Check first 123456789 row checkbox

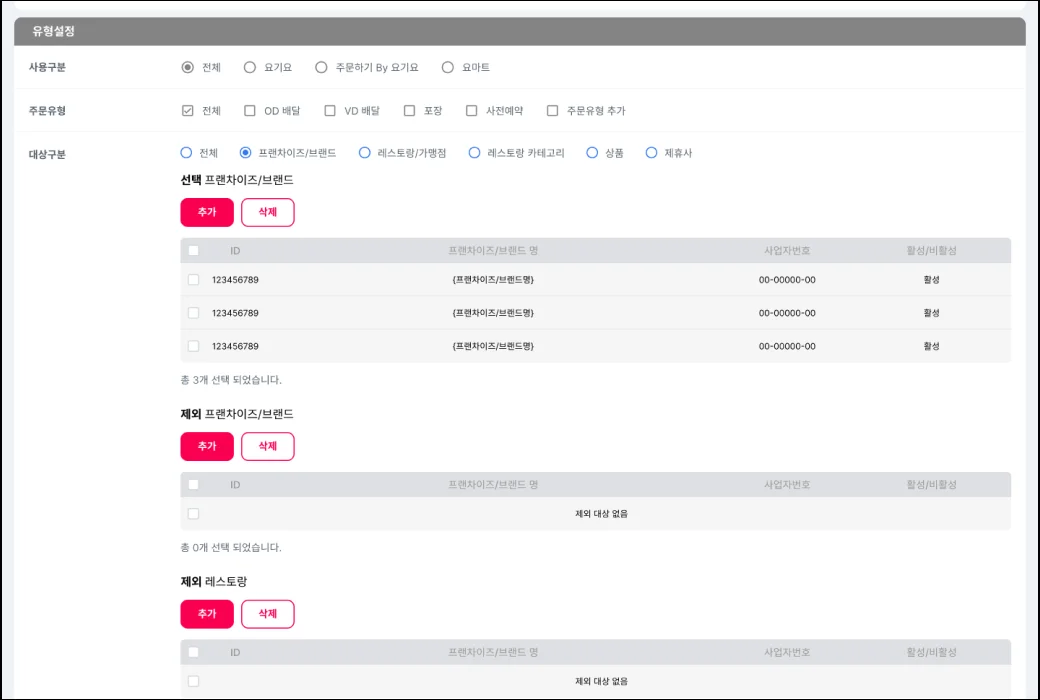[x=193, y=279]
